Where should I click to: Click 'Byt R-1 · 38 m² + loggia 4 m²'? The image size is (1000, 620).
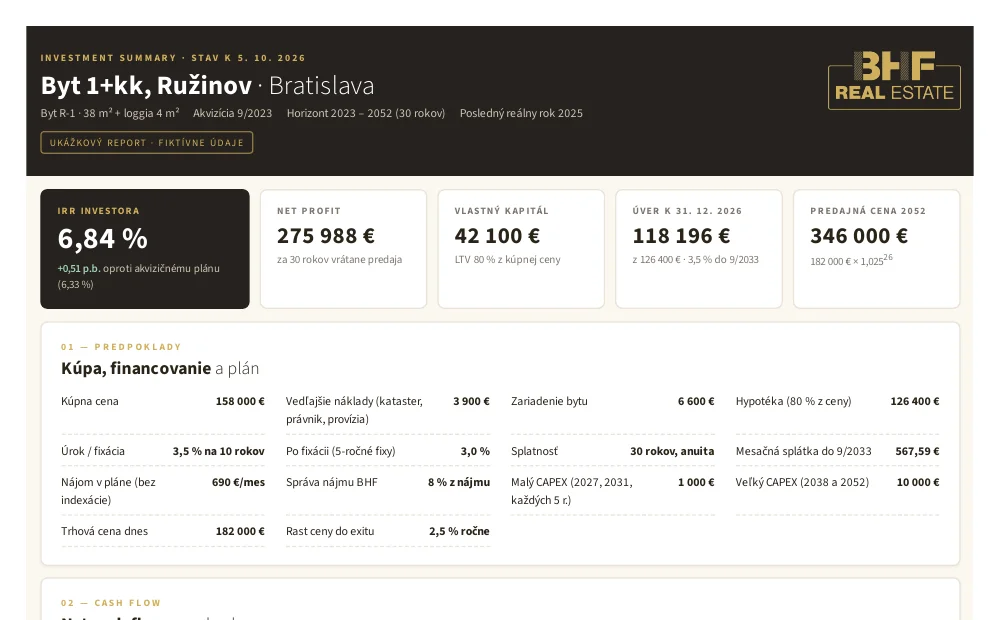110,114
